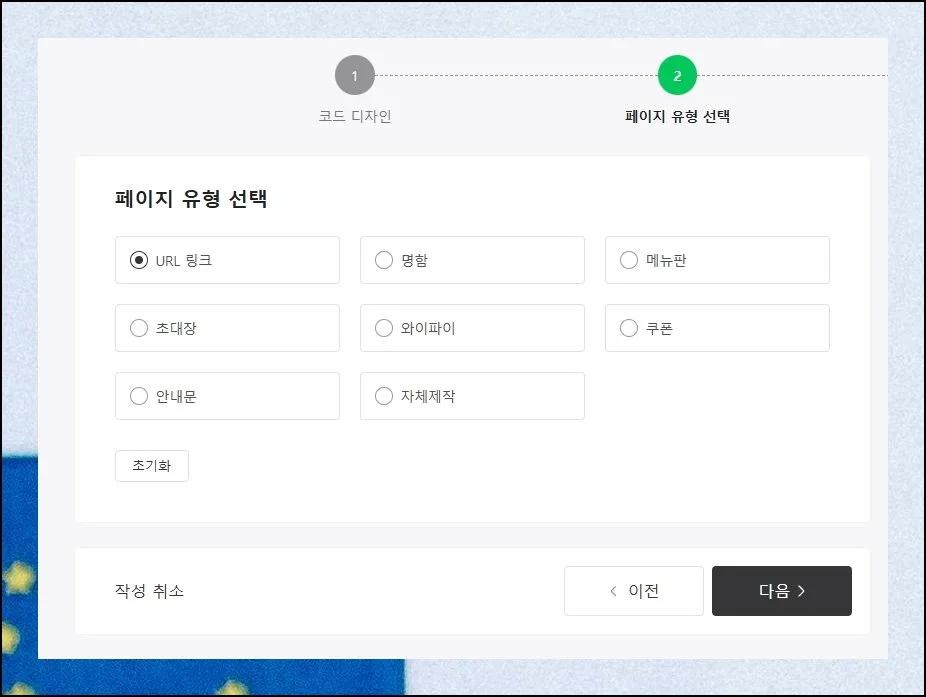Image resolution: width=926 pixels, height=697 pixels.
Task: Click the right chevron in 다음 button
Action: [x=801, y=591]
